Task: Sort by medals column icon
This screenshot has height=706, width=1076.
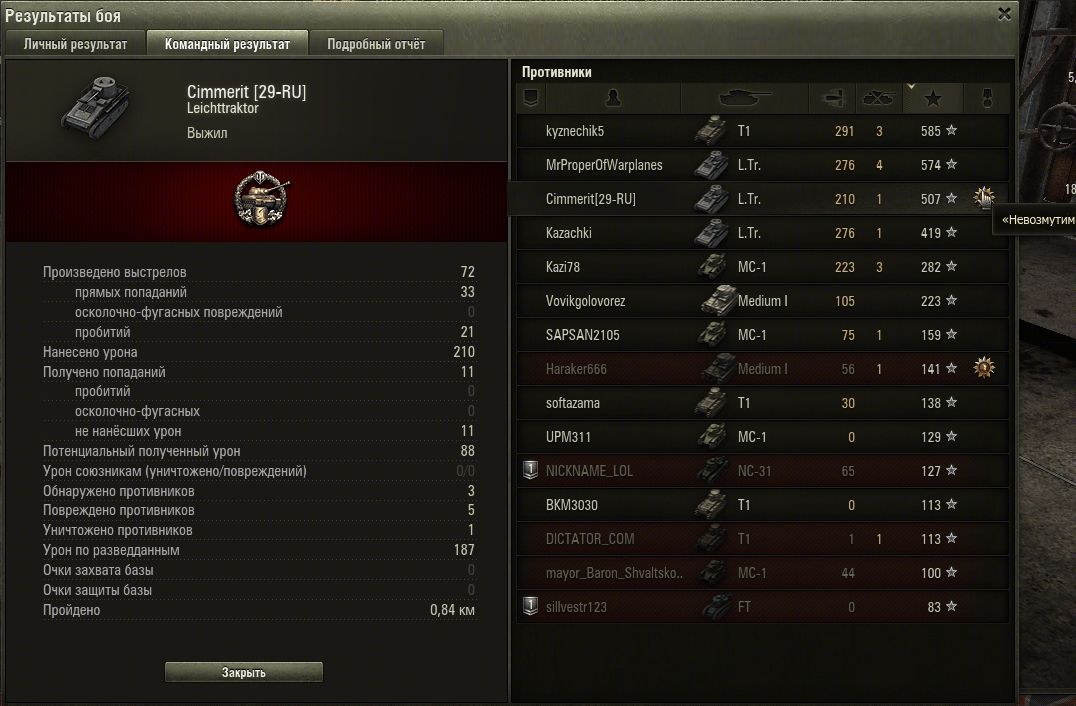Action: coord(987,98)
